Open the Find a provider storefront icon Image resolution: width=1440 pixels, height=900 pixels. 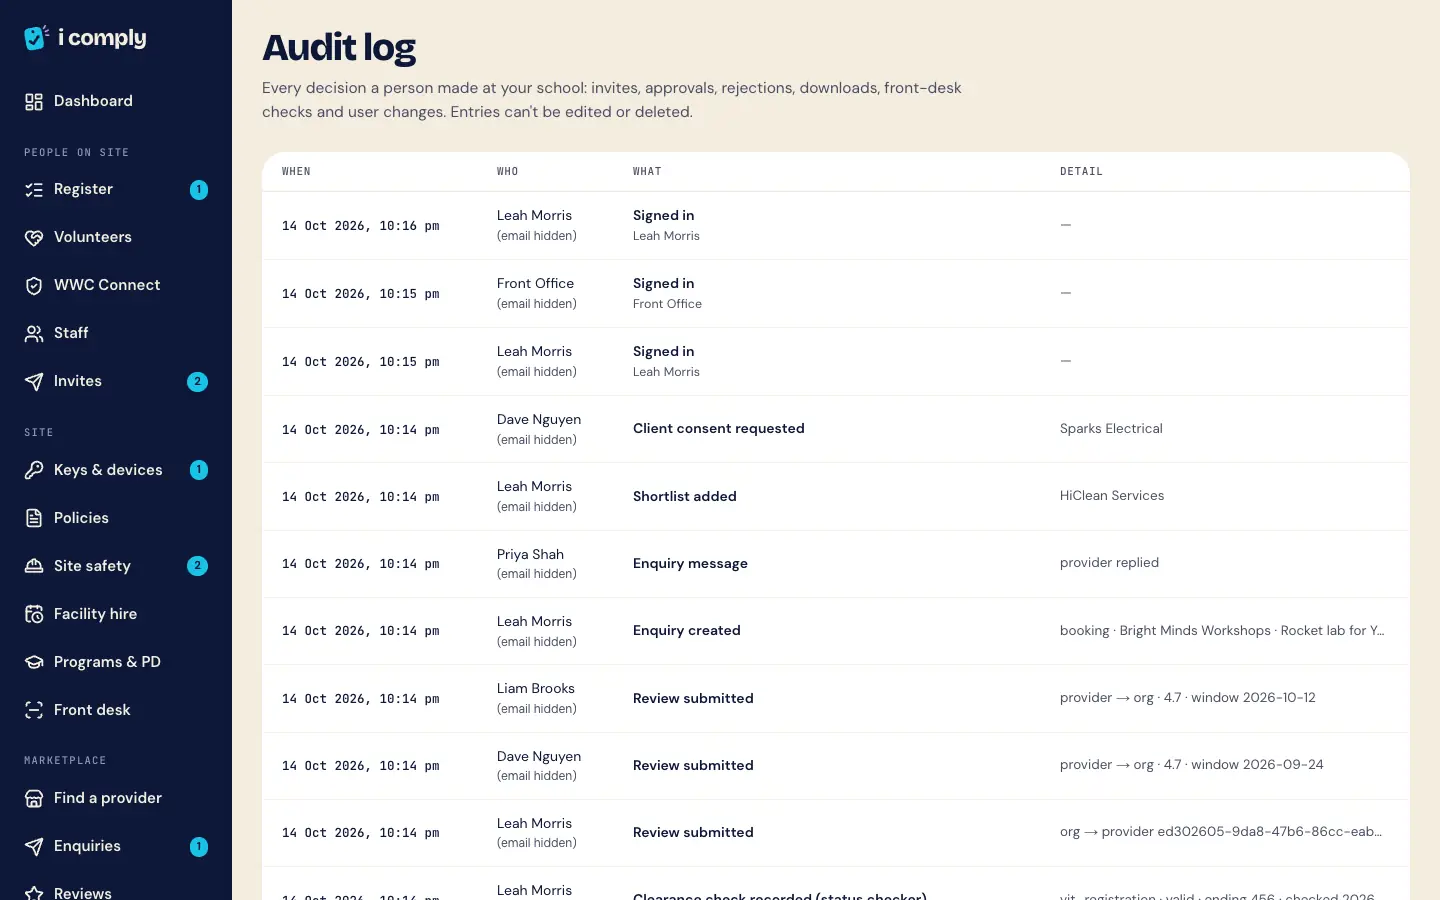34,798
